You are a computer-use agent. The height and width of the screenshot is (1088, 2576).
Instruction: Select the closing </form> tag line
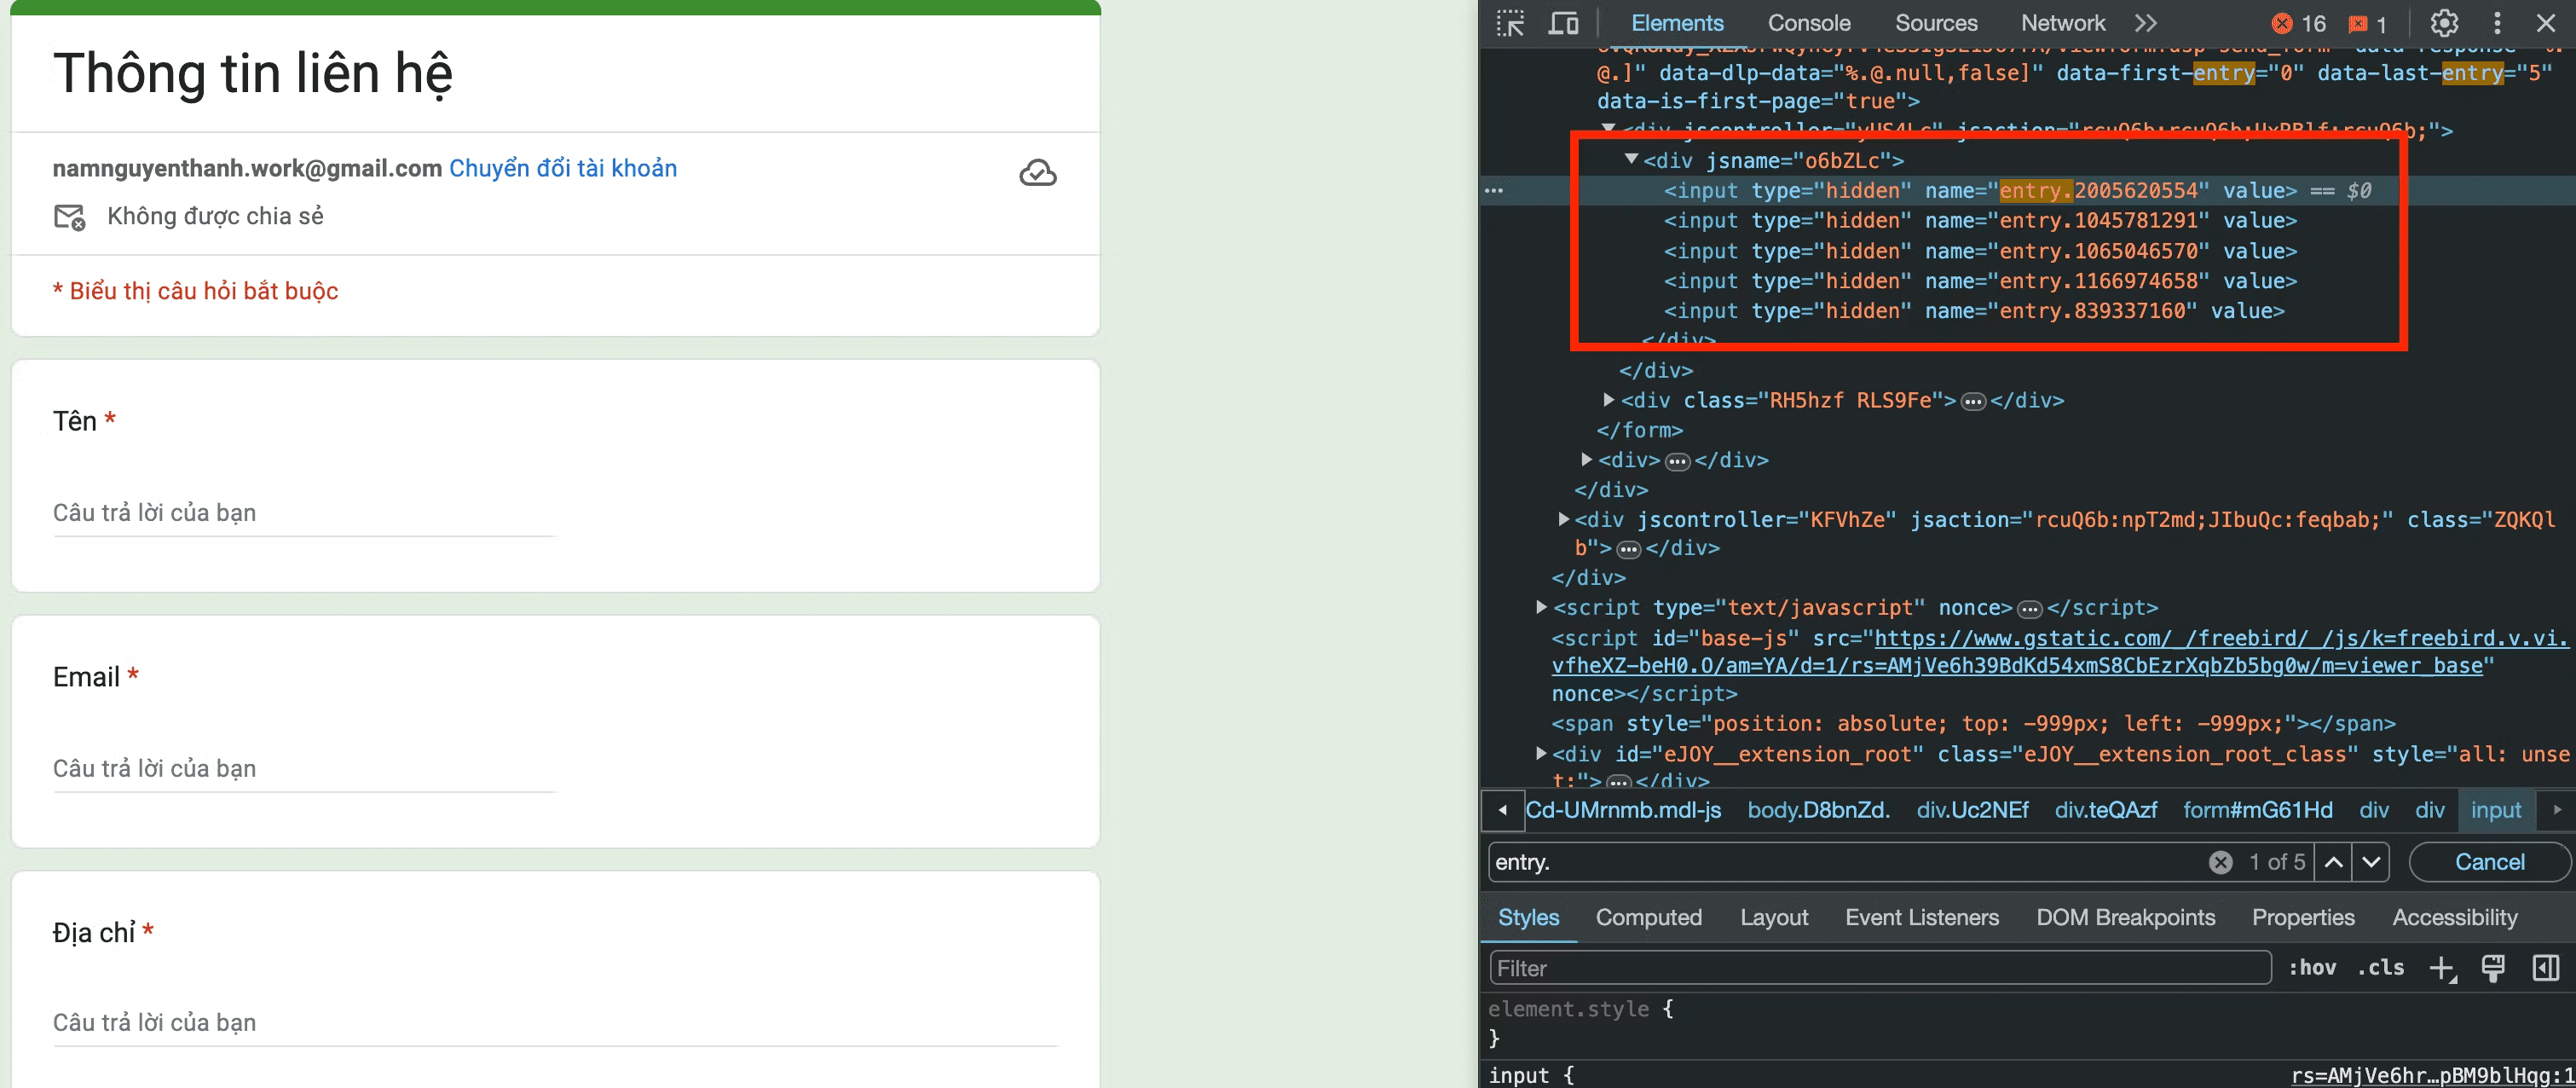click(x=1640, y=430)
